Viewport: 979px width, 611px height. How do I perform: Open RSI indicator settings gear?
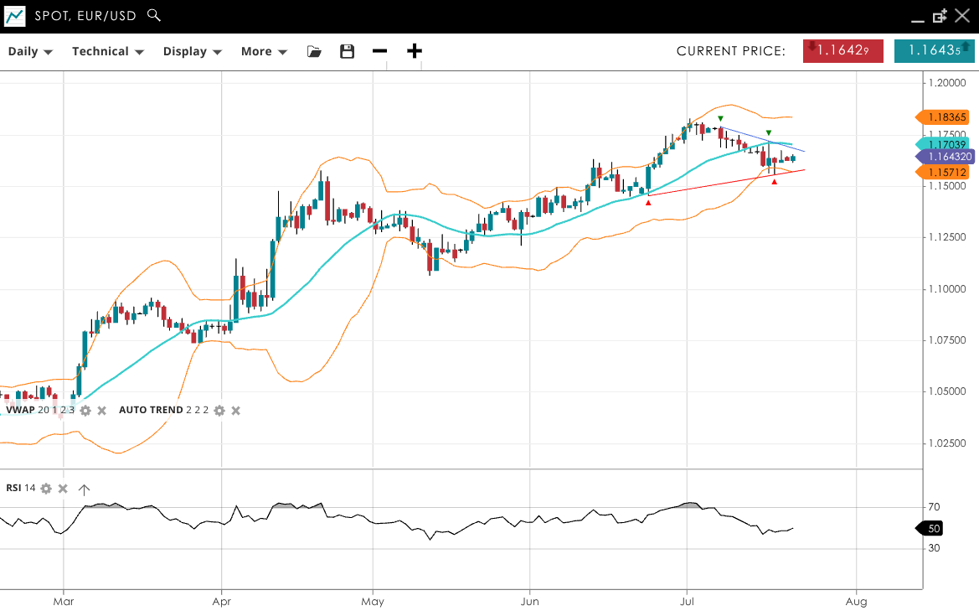point(46,488)
